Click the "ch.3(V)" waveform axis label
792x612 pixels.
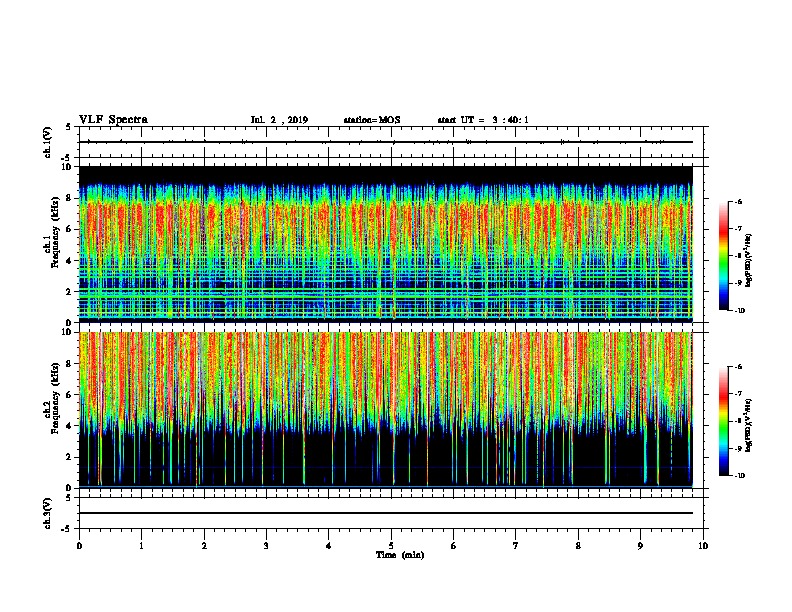click(47, 514)
